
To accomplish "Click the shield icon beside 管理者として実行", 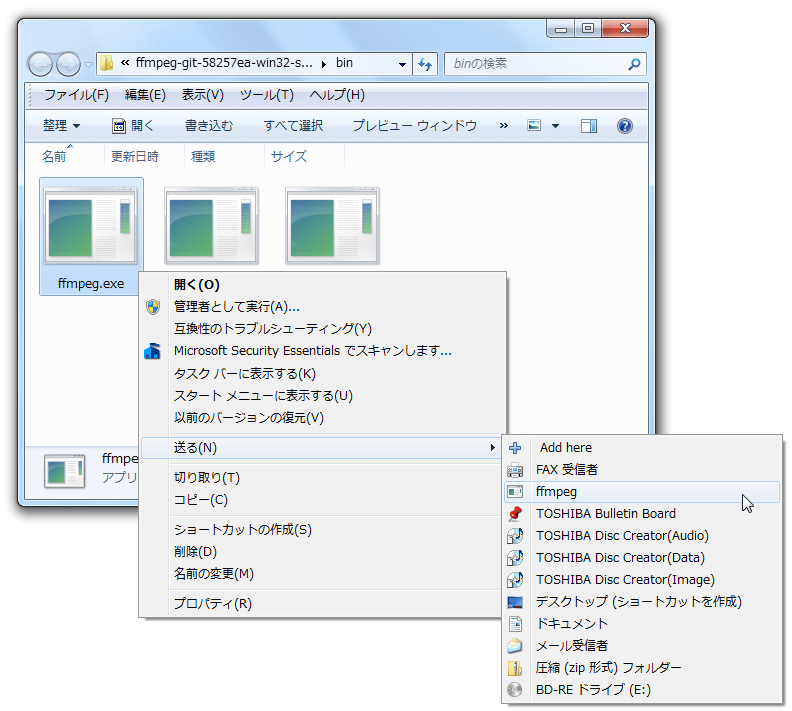I will [x=153, y=307].
